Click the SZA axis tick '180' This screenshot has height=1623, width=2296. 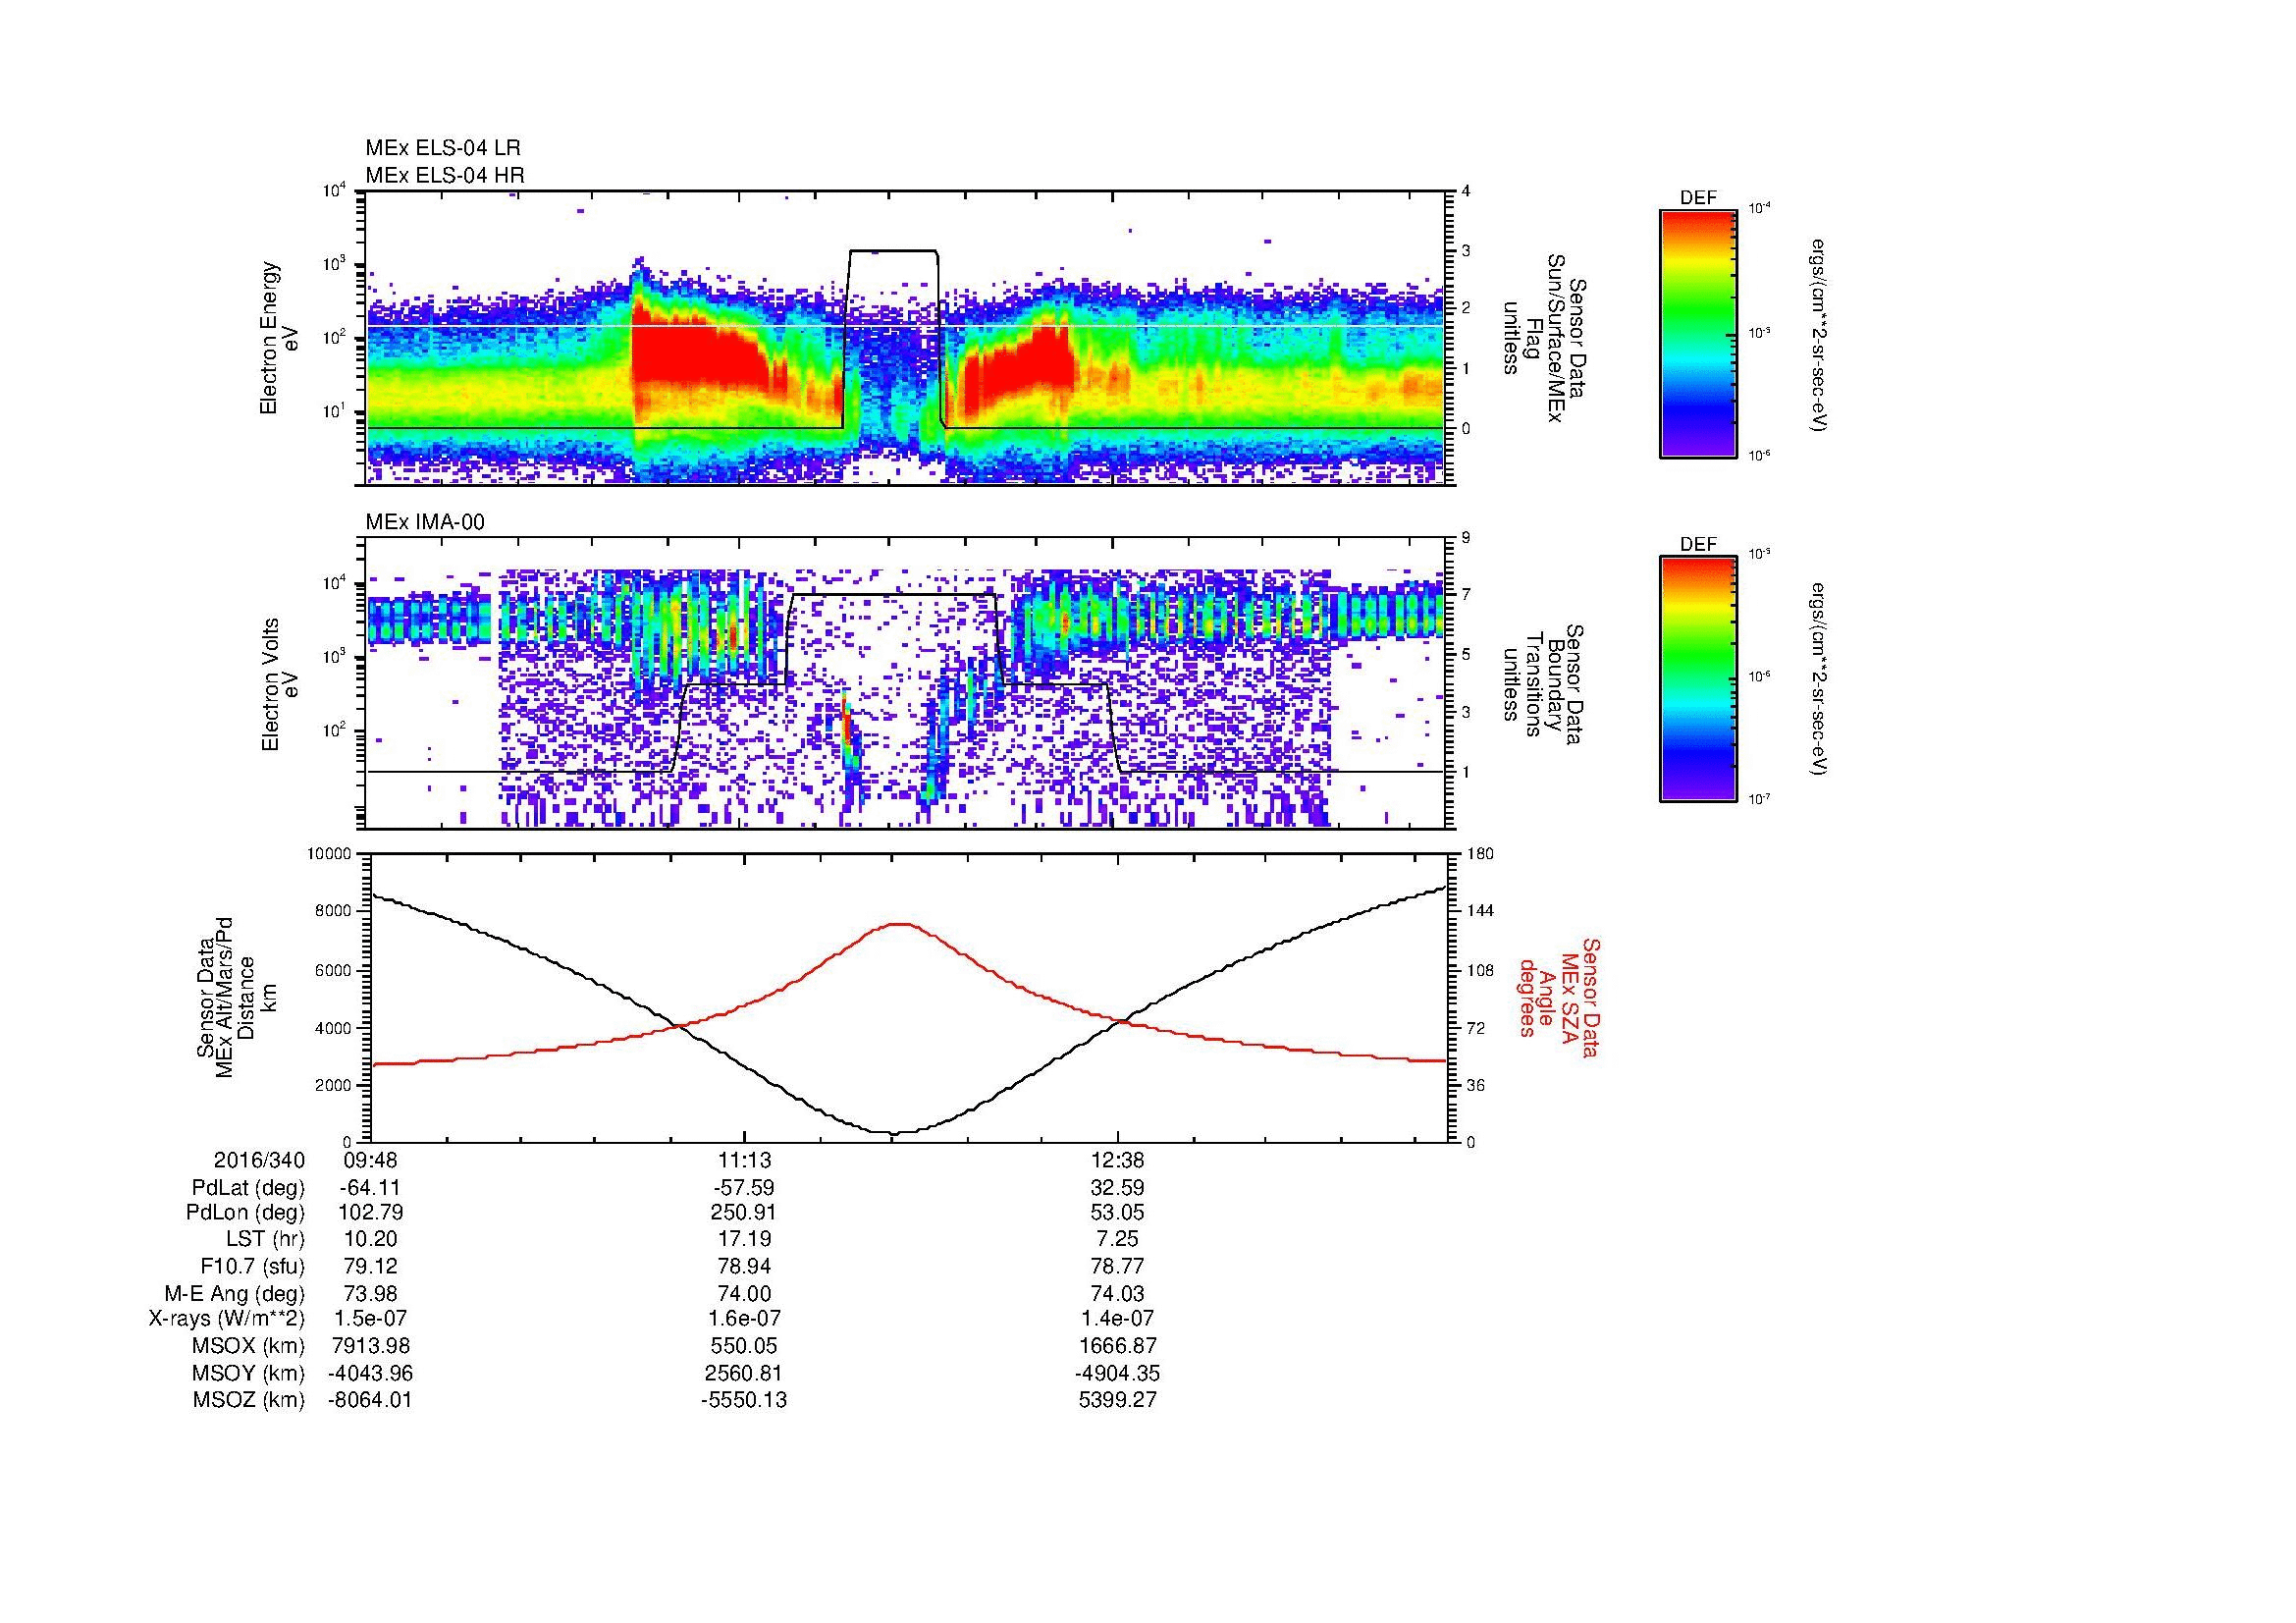point(1481,854)
